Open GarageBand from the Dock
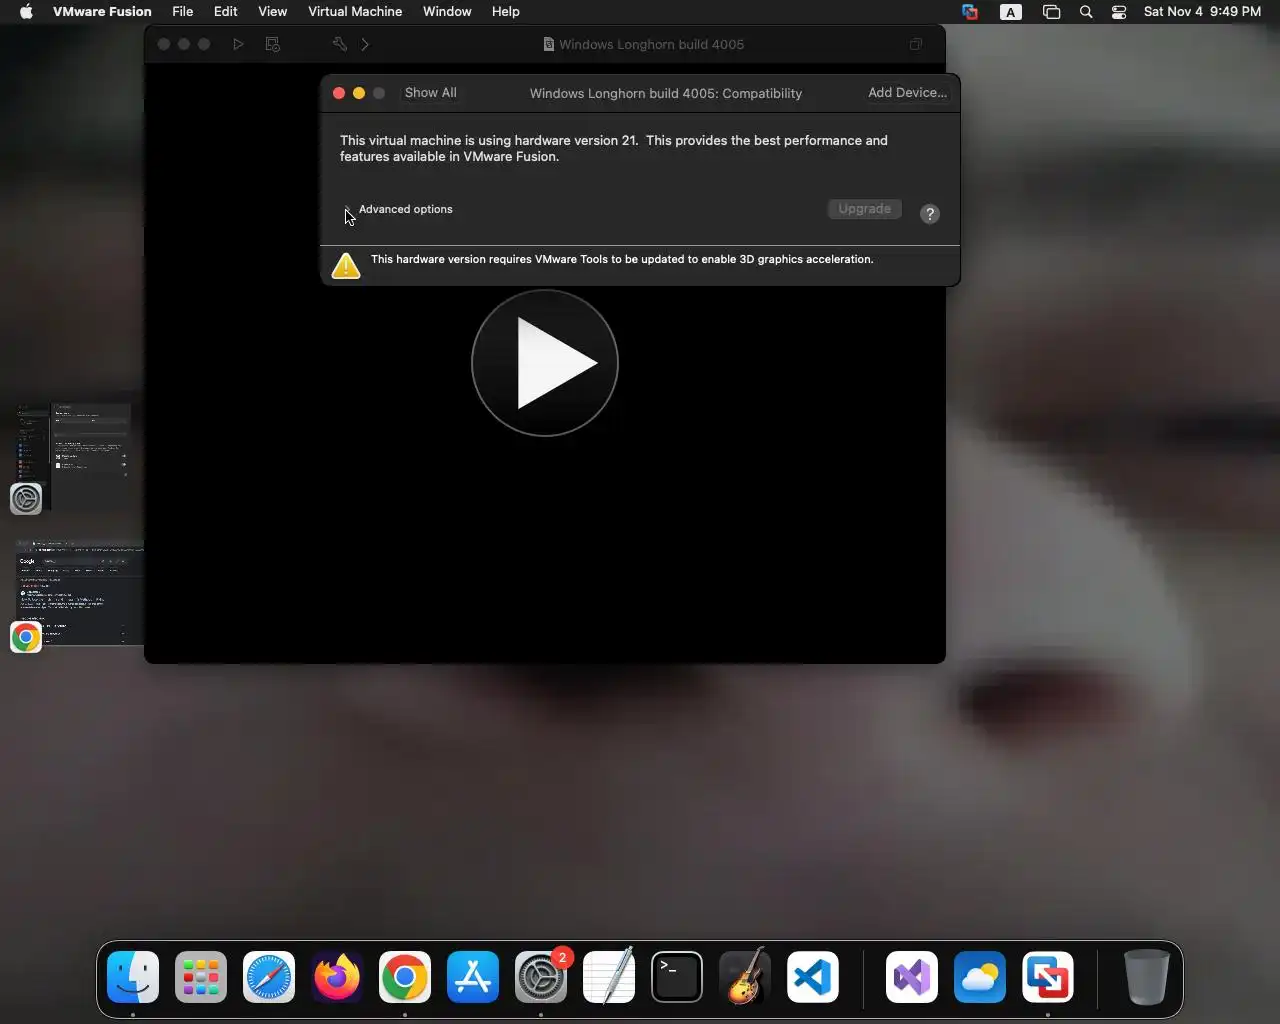The image size is (1280, 1024). tap(745, 977)
